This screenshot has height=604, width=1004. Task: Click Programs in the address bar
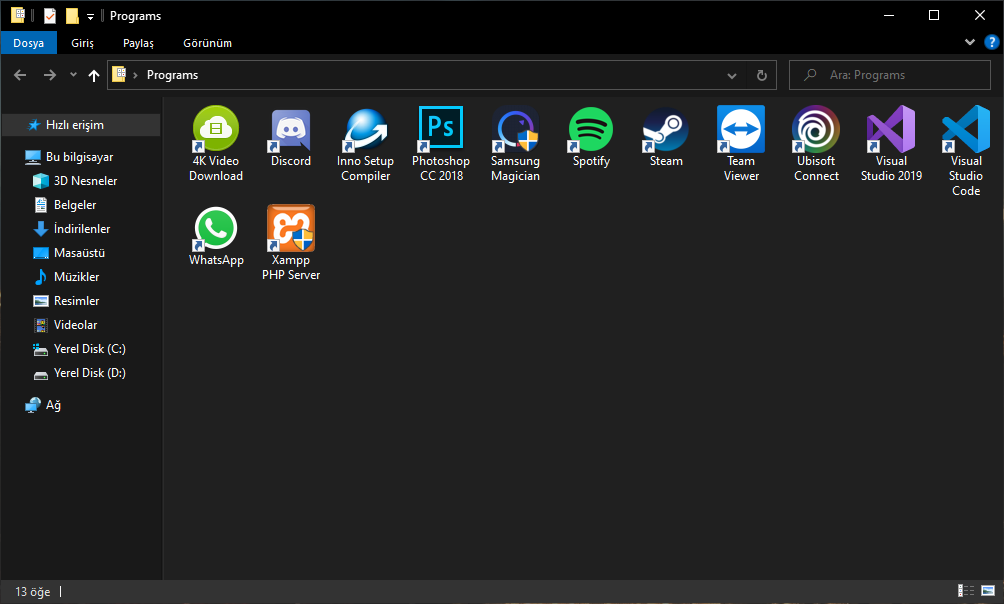[172, 75]
